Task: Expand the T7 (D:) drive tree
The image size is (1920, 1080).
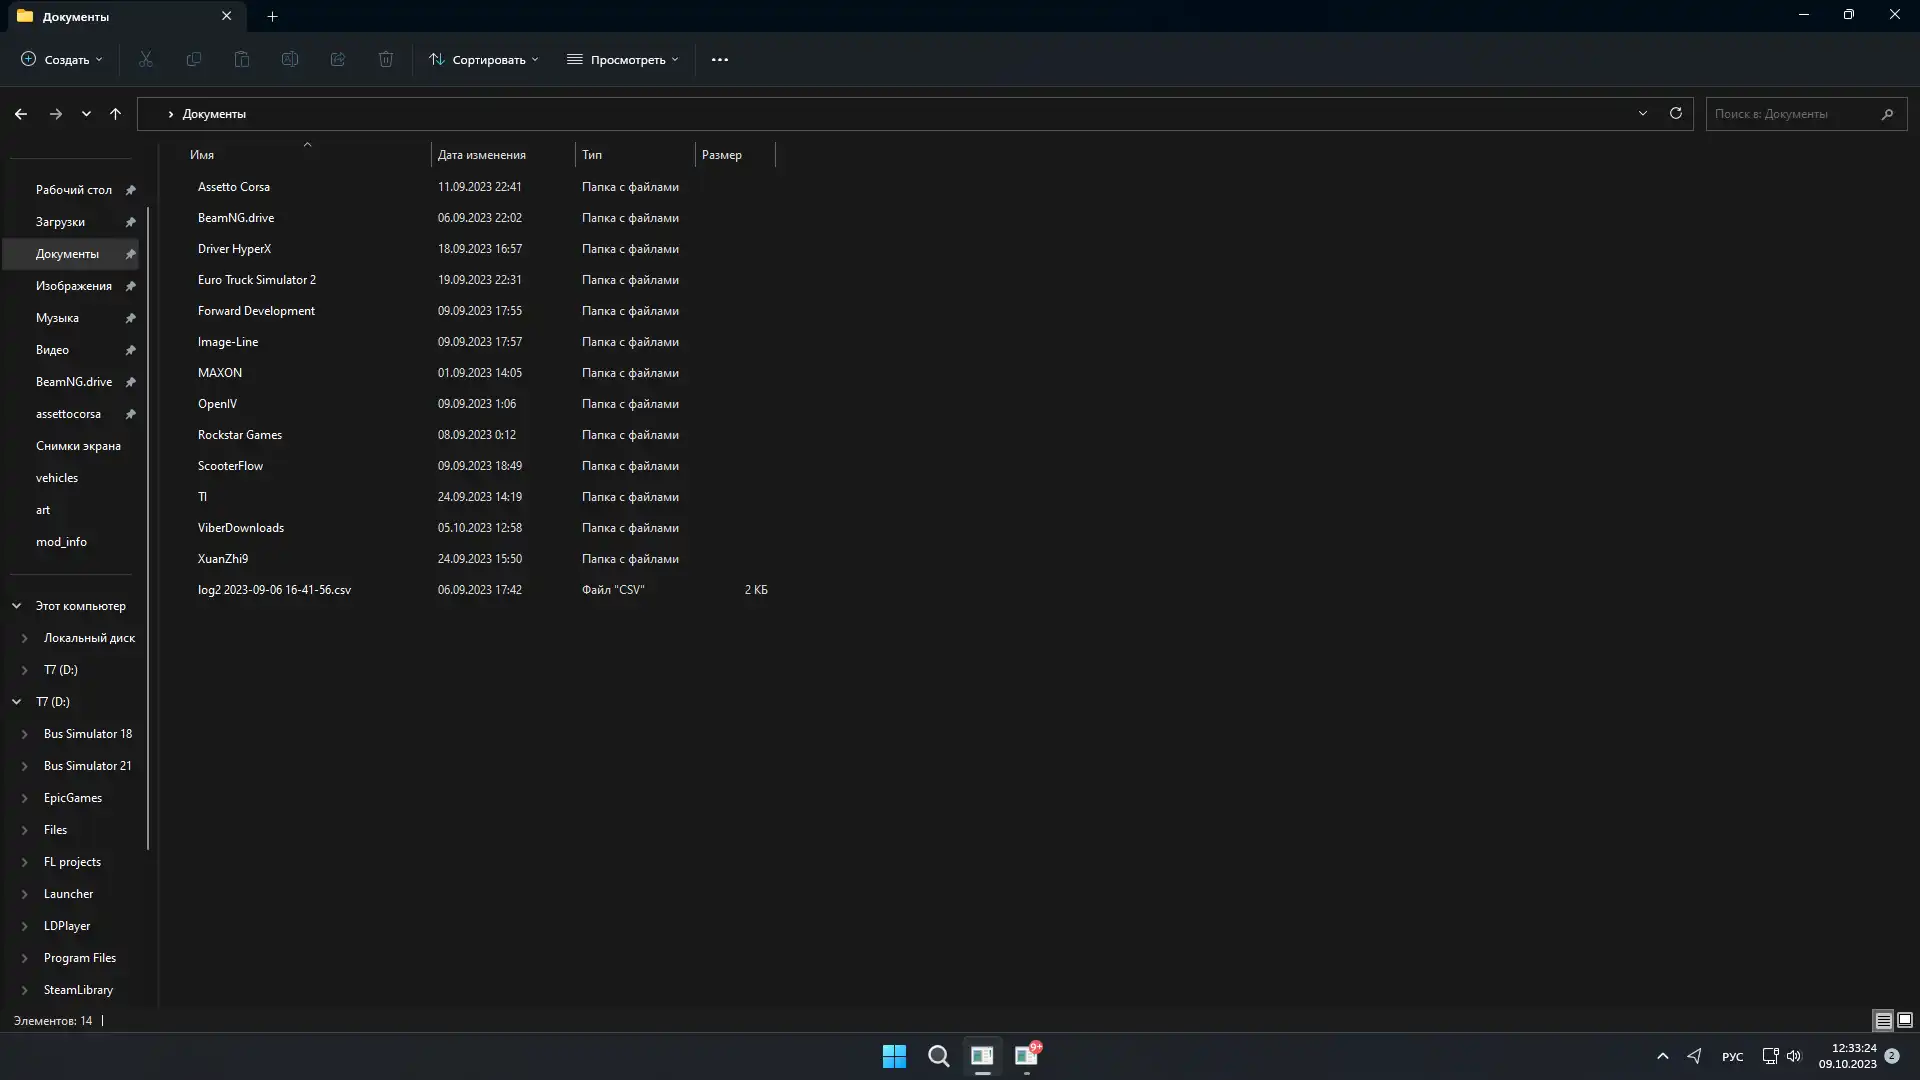Action: pyautogui.click(x=24, y=669)
